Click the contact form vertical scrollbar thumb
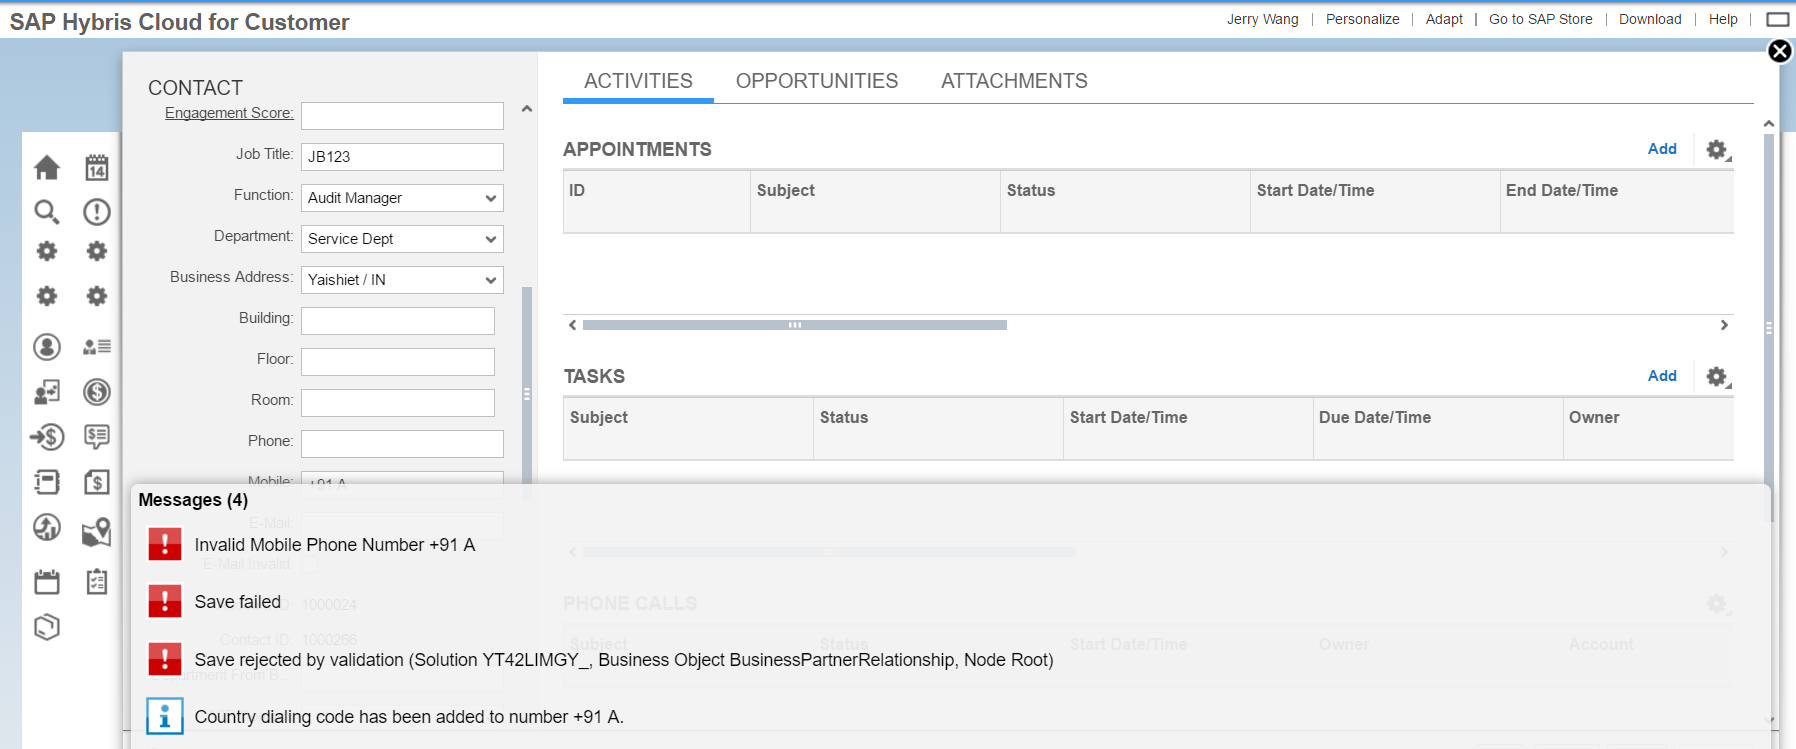1796x749 pixels. point(527,392)
